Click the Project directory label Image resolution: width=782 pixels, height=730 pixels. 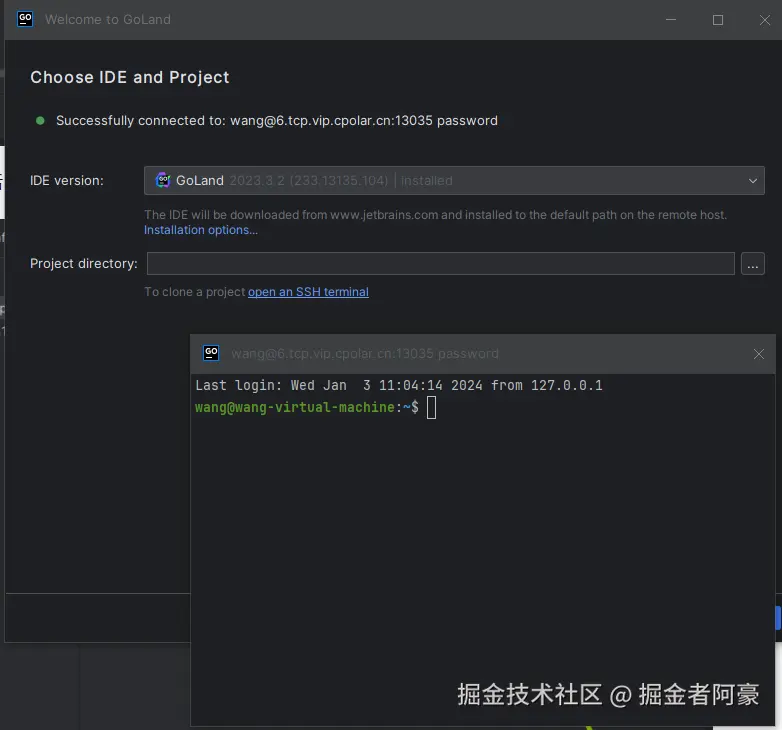pos(84,263)
